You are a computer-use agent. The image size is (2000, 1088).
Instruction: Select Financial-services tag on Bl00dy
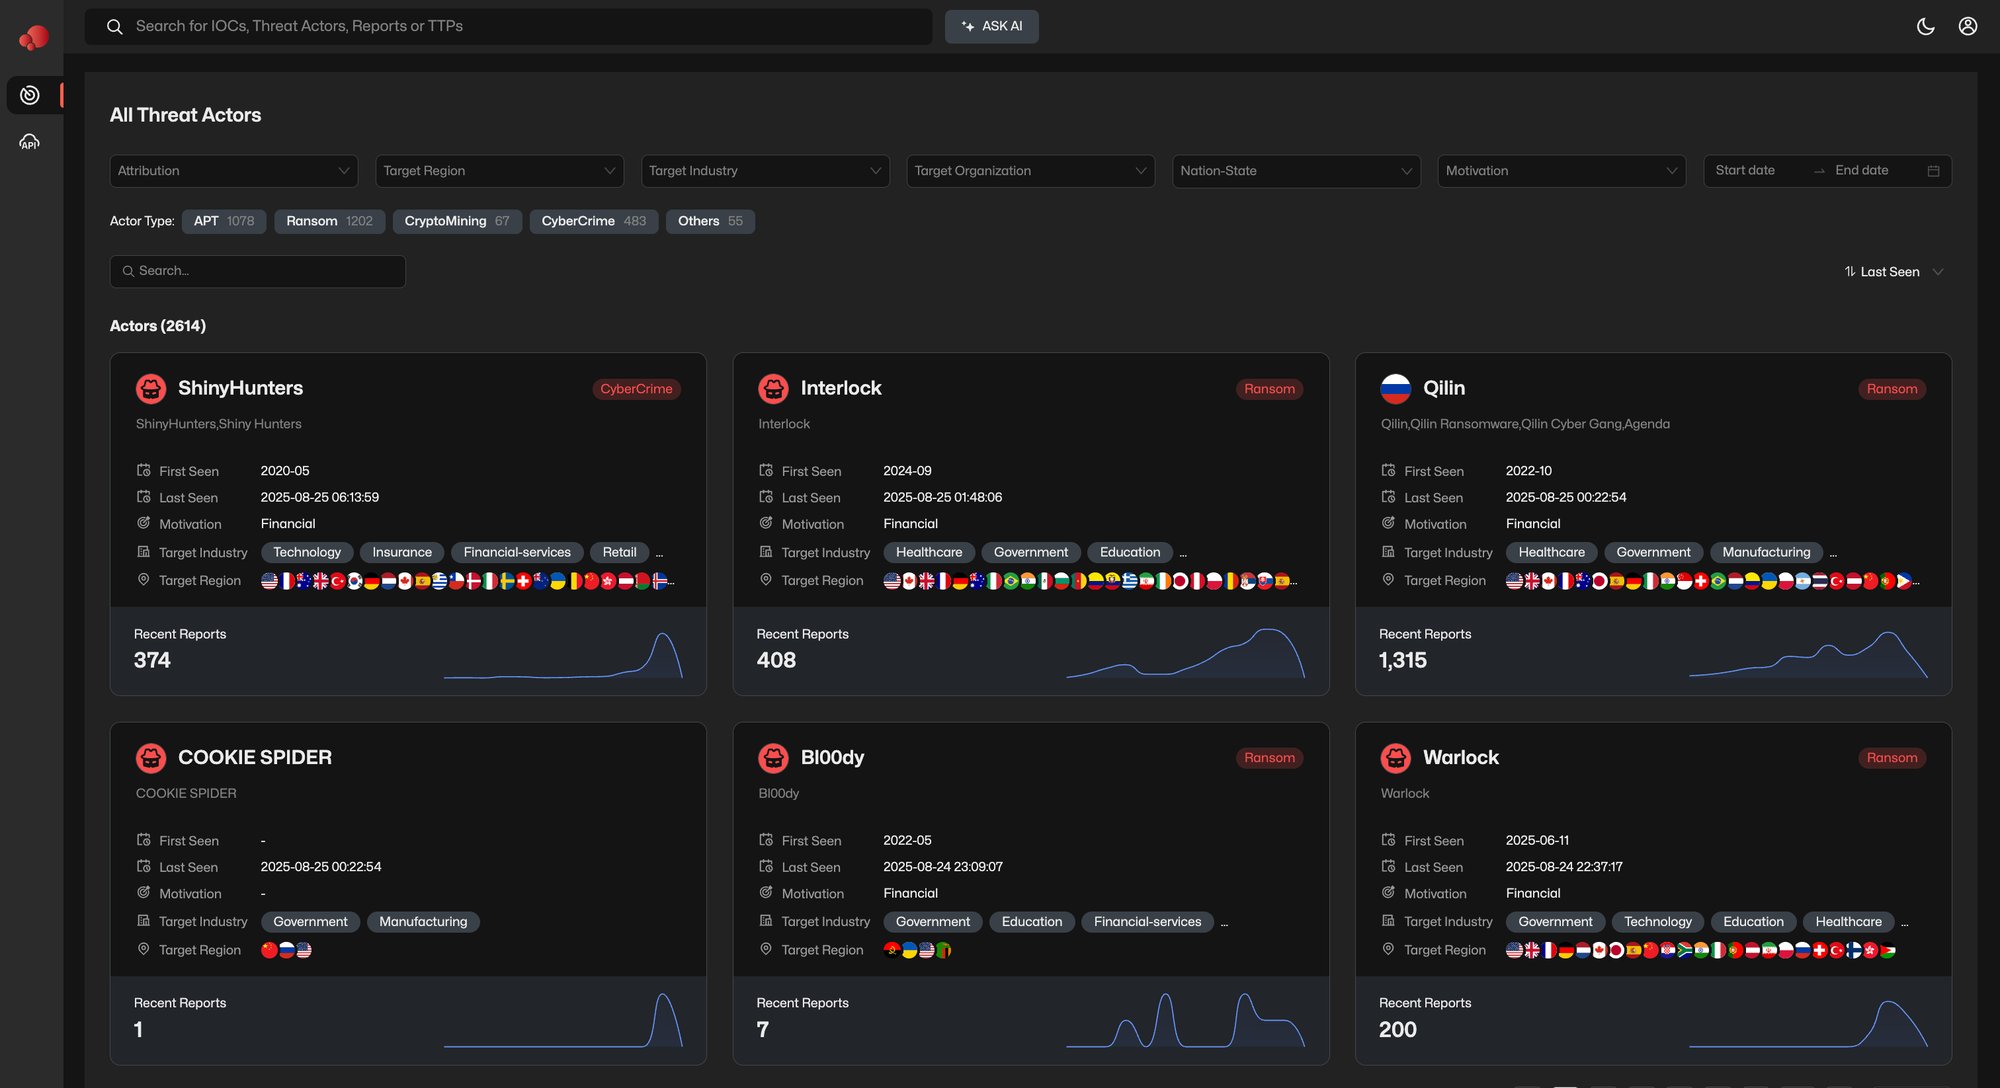click(1147, 922)
